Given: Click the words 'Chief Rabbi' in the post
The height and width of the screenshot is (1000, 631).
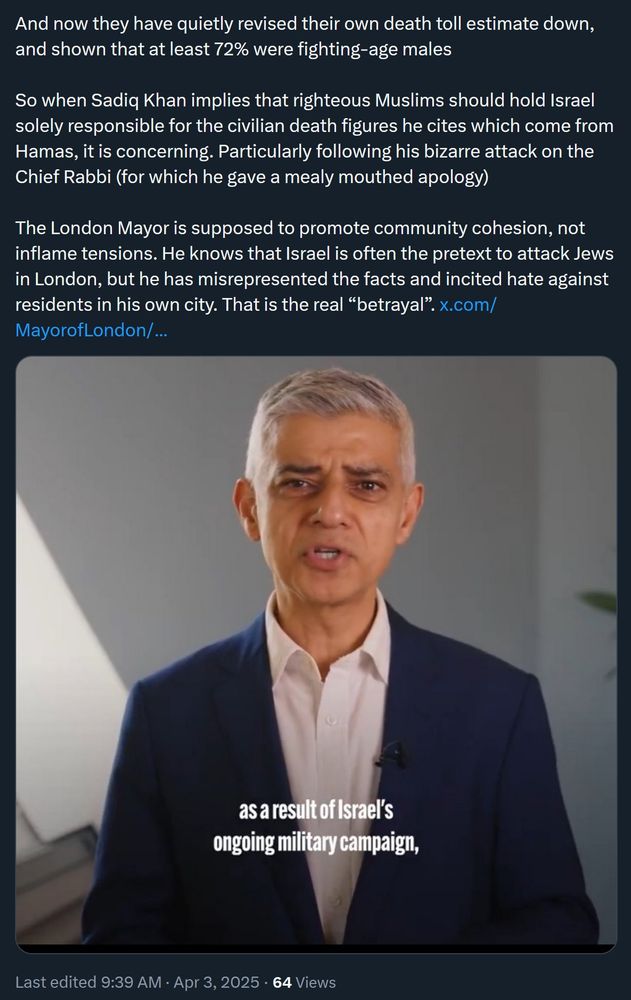Looking at the screenshot, I should click(x=63, y=177).
